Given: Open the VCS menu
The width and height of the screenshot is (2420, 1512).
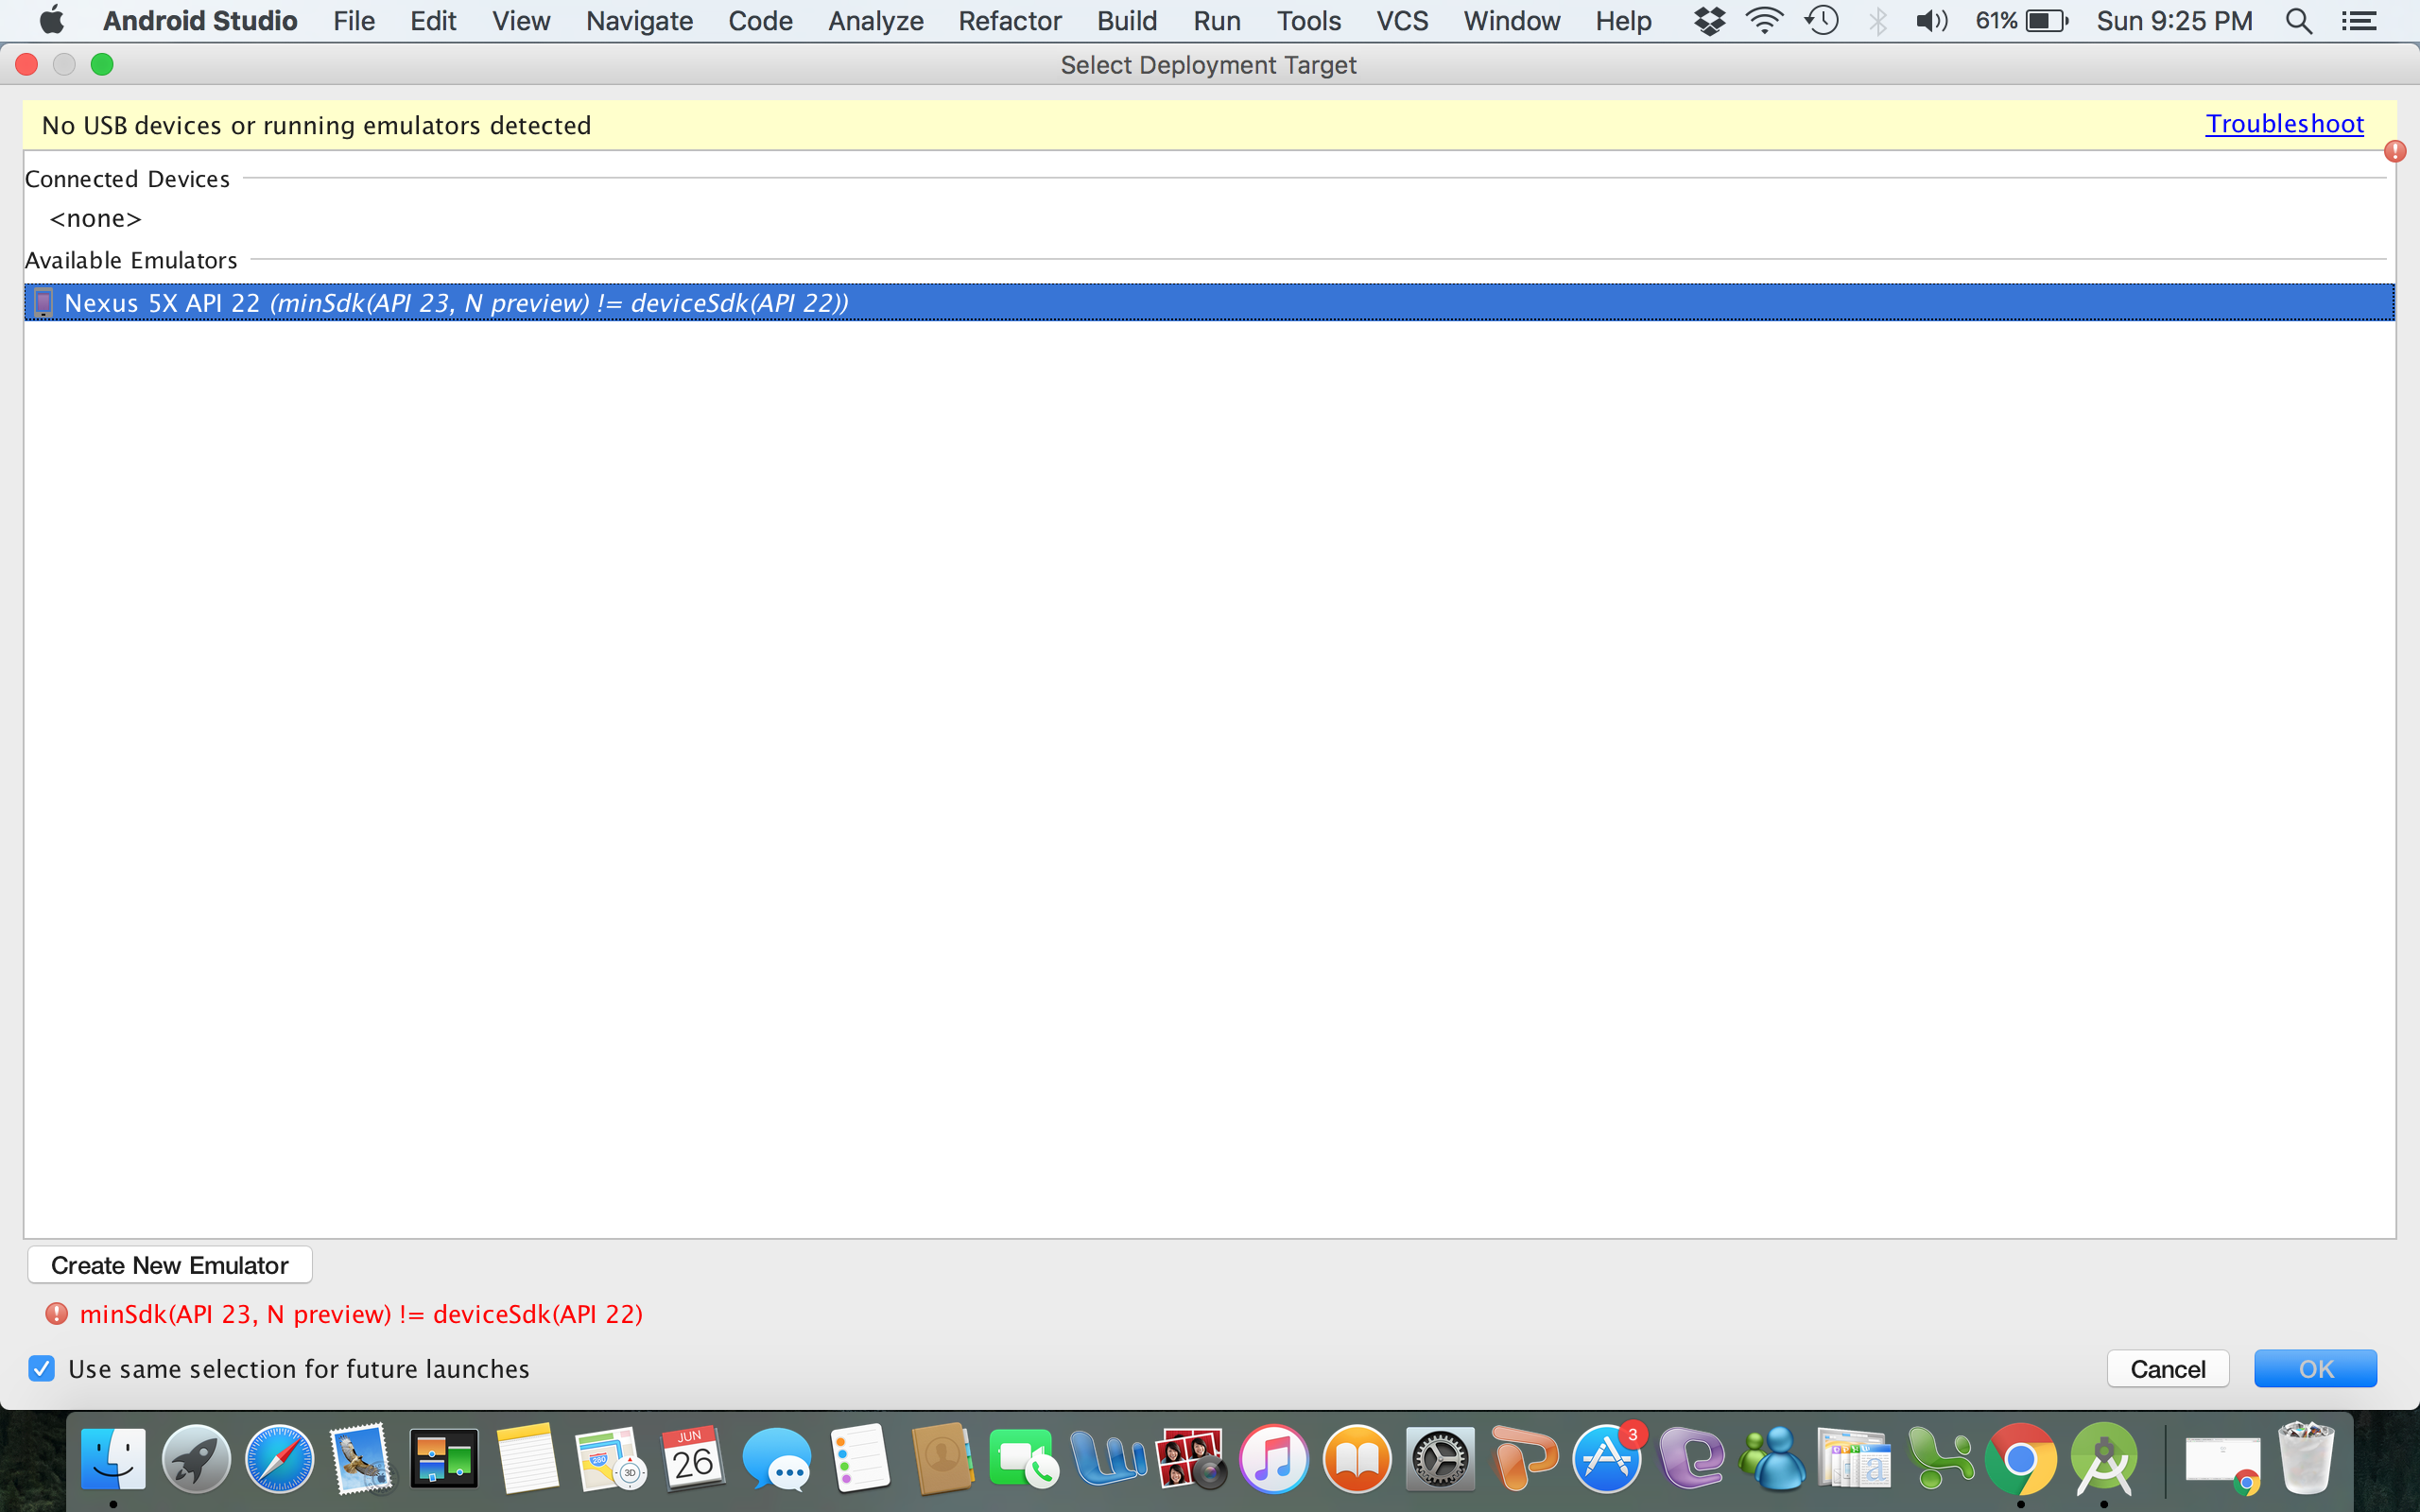Looking at the screenshot, I should pos(1402,21).
